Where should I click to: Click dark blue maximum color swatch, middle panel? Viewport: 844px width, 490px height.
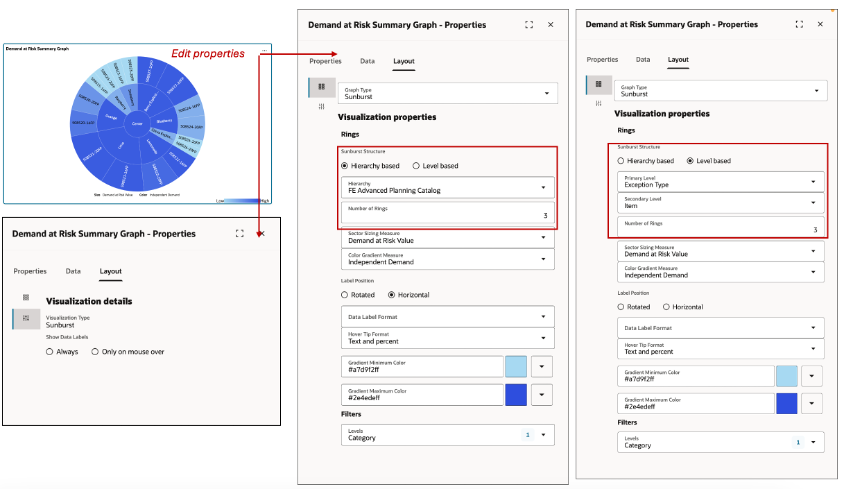(x=516, y=395)
